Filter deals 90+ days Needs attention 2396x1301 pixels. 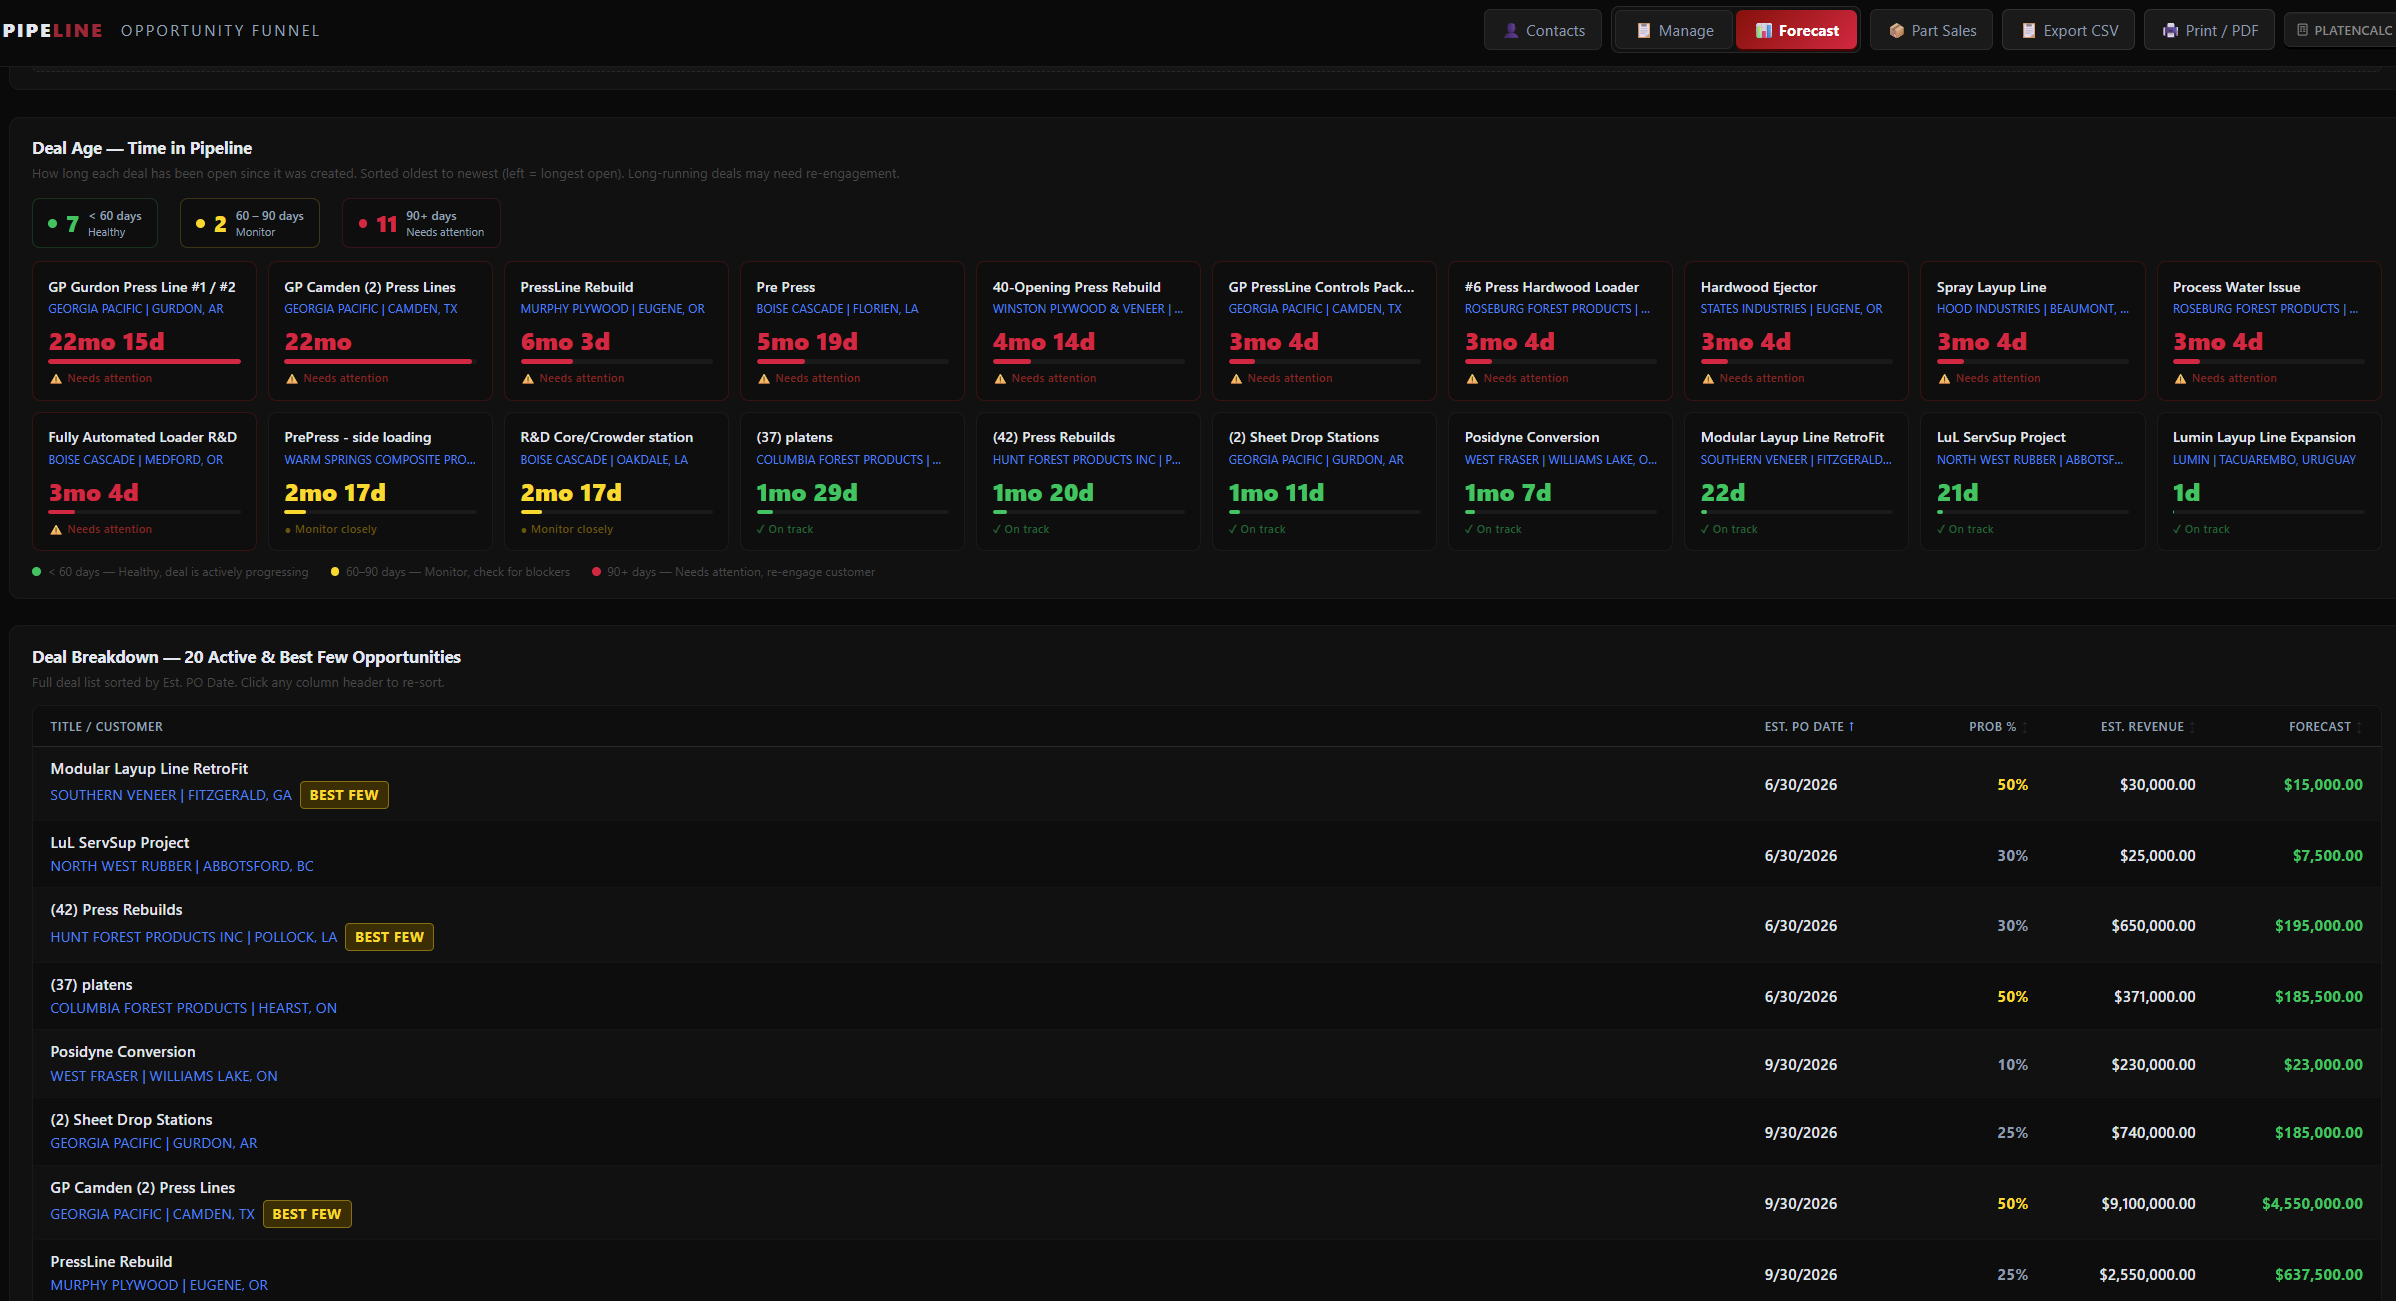pyautogui.click(x=421, y=223)
